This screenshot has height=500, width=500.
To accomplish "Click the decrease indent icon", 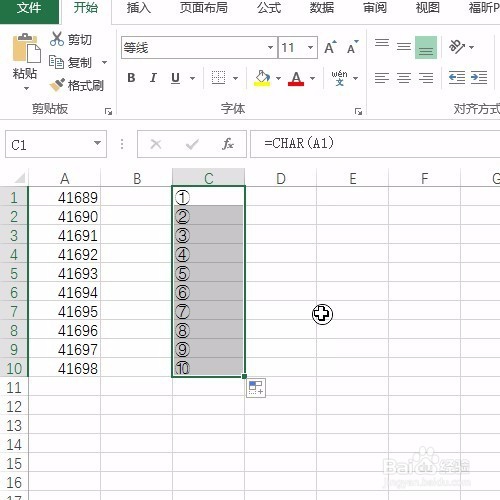I will click(x=457, y=78).
